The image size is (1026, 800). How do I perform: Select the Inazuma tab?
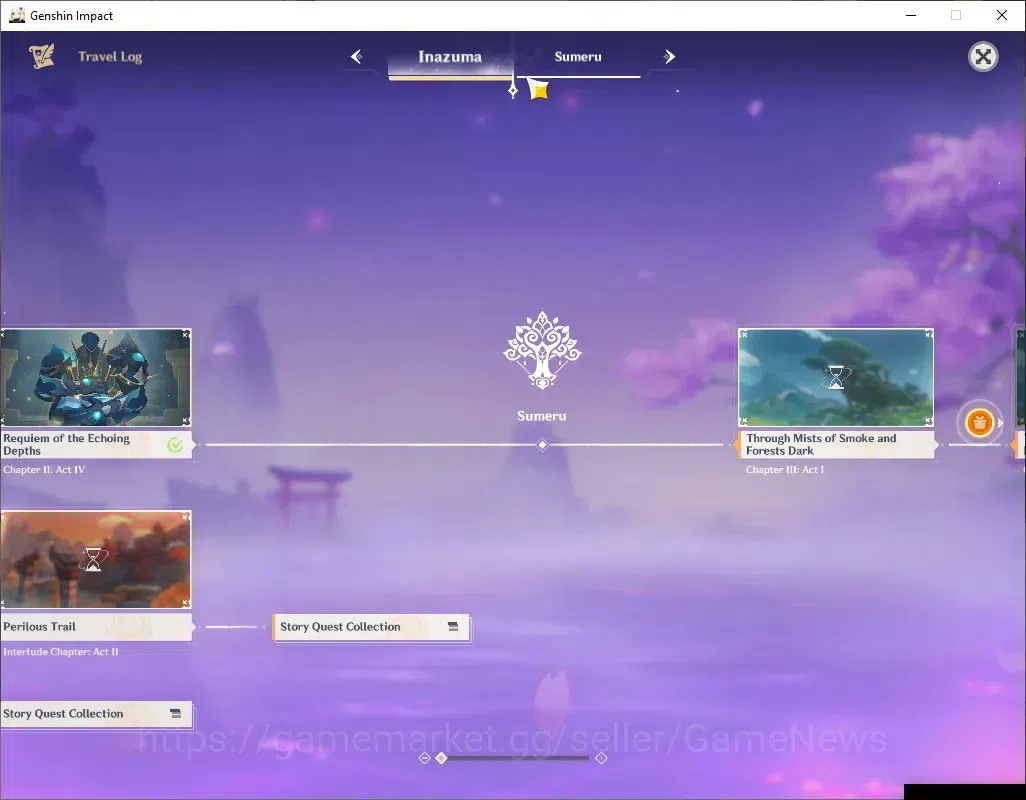tap(450, 57)
